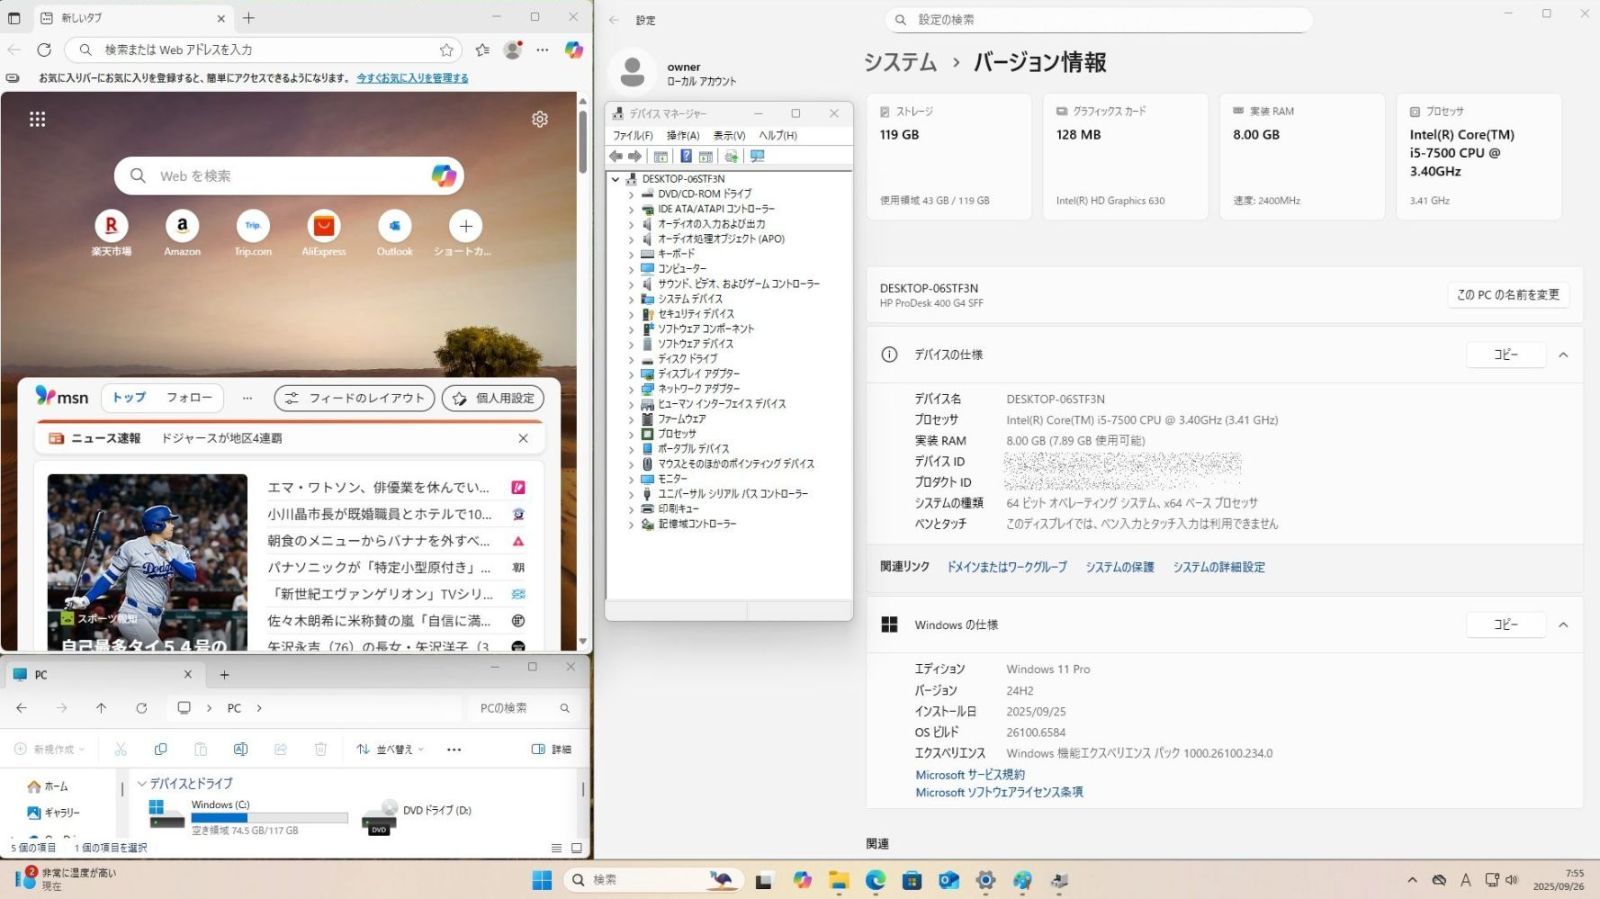Open the 並べ替え sort dropdown
Screen dimensions: 1600x899
pos(391,749)
